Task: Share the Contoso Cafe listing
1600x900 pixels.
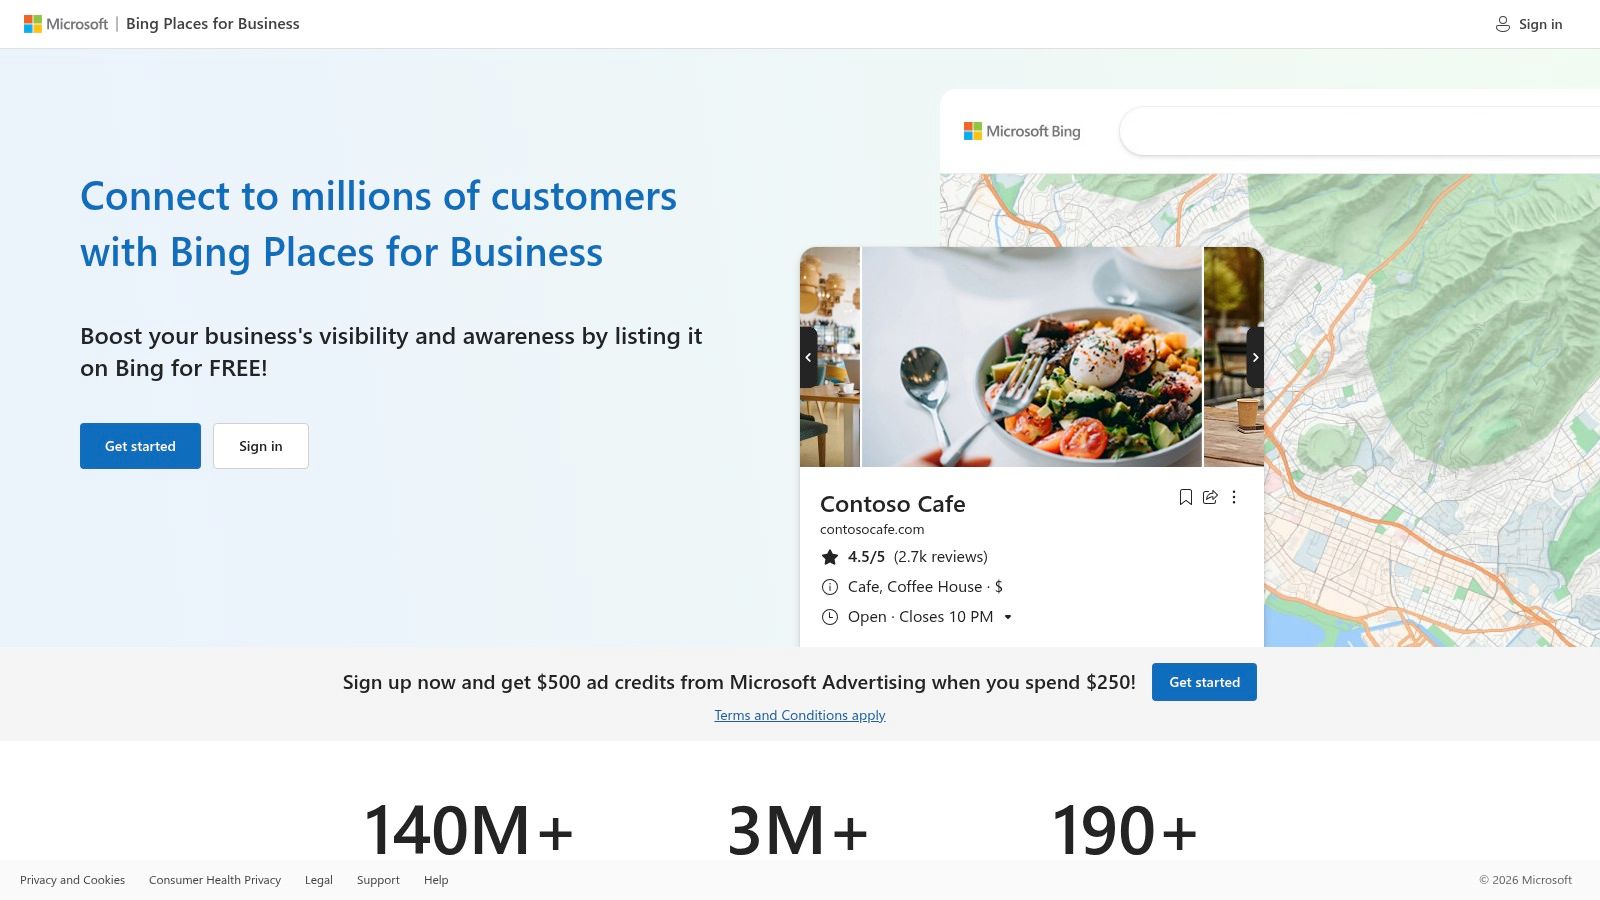Action: coord(1210,497)
